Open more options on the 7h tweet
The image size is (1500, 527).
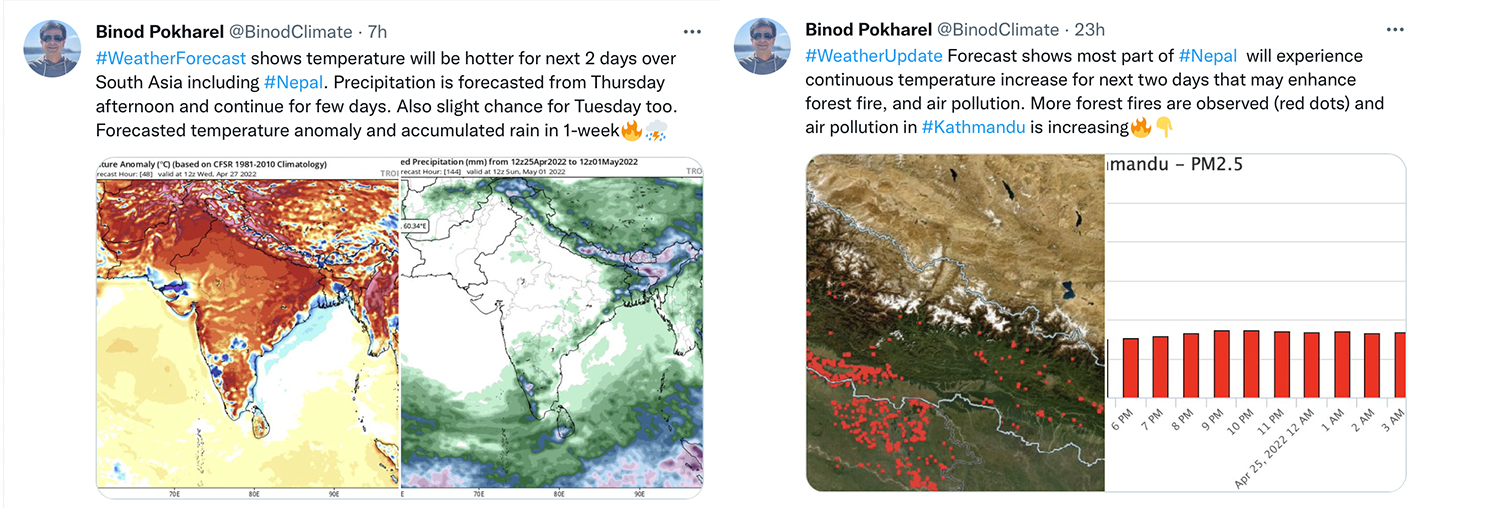click(x=692, y=31)
